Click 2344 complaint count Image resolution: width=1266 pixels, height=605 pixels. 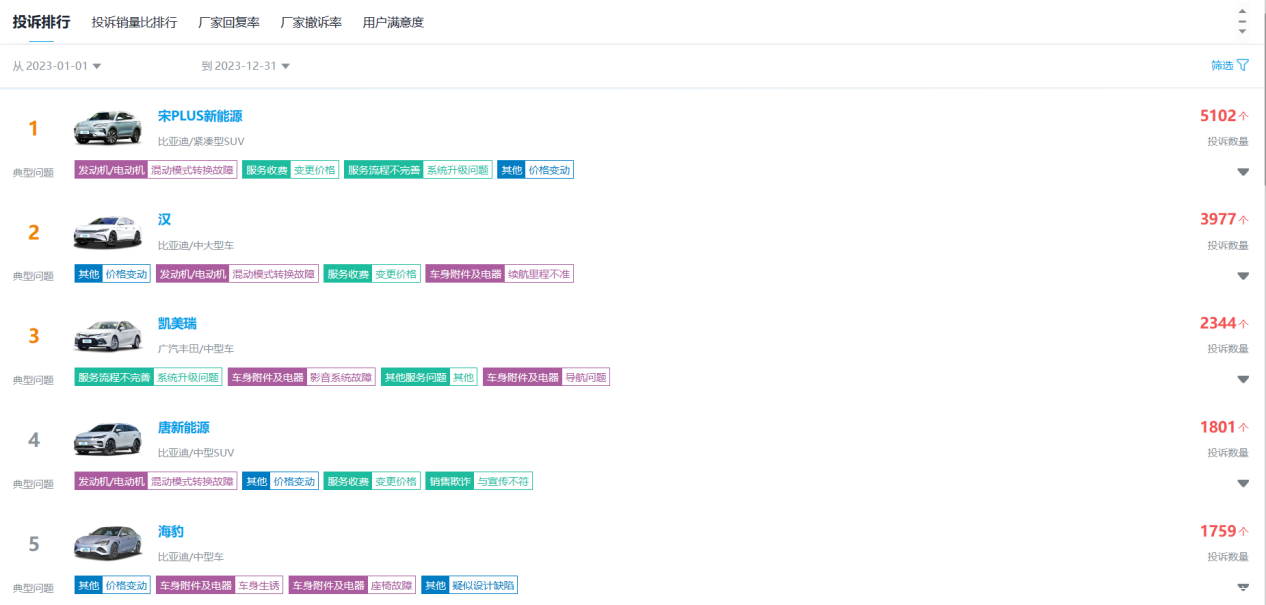click(x=1218, y=324)
